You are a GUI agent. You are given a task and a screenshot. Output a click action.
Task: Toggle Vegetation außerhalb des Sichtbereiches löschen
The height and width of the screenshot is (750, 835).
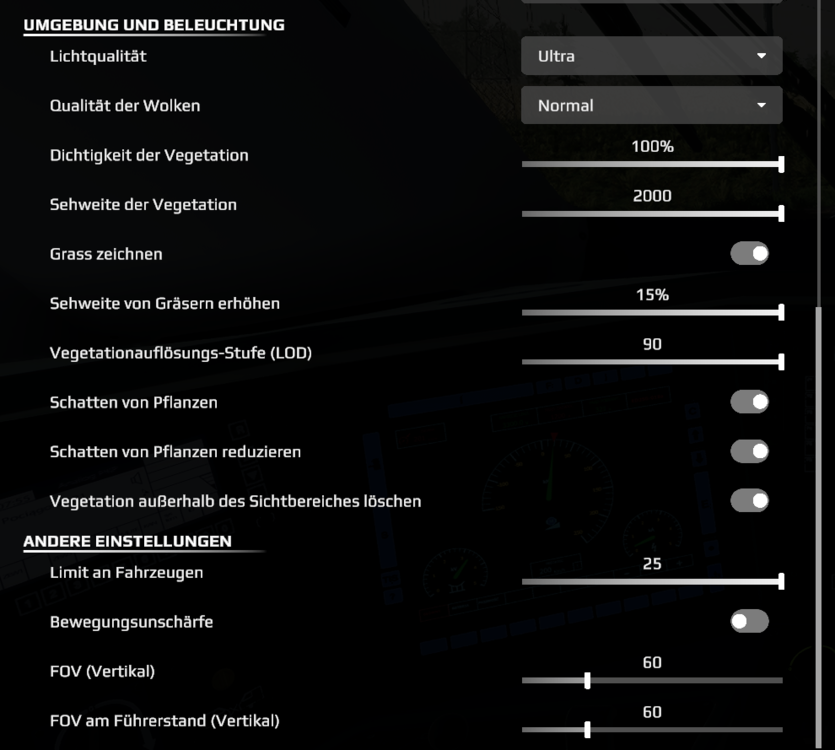[x=749, y=500]
